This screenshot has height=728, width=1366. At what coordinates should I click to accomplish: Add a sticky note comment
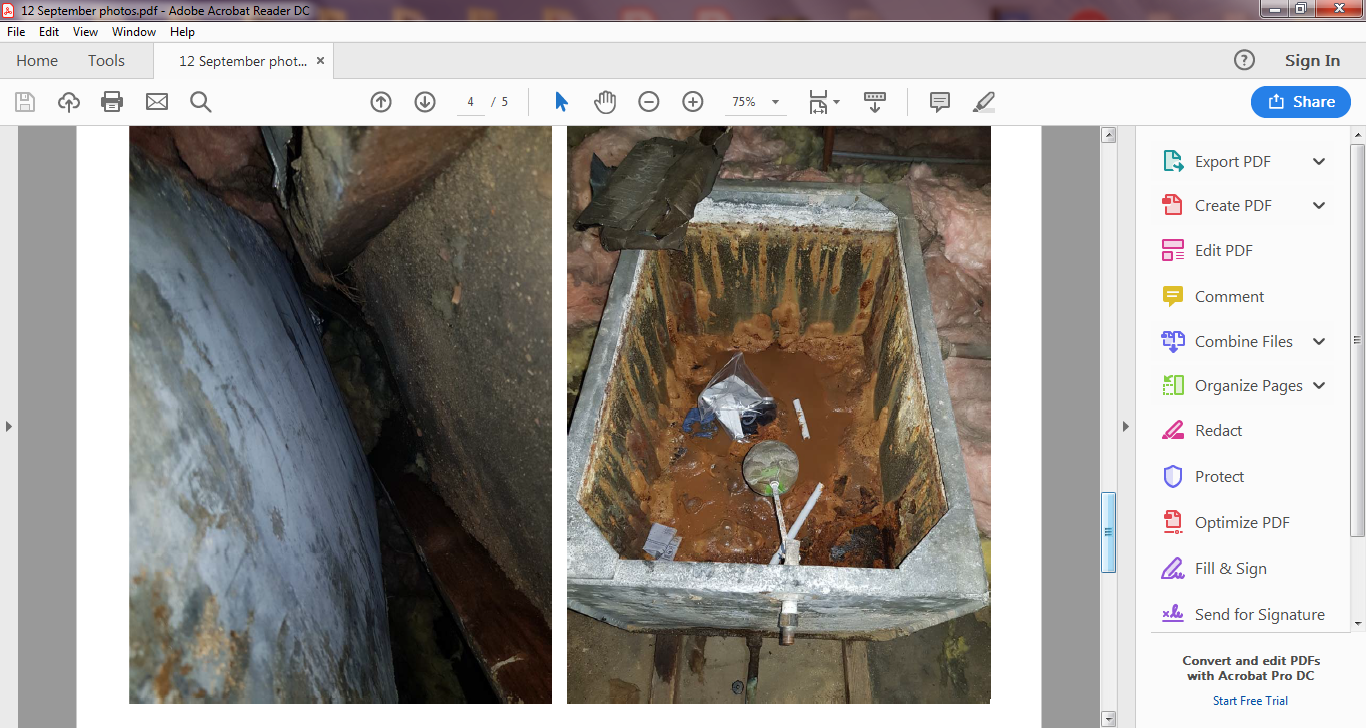939,102
